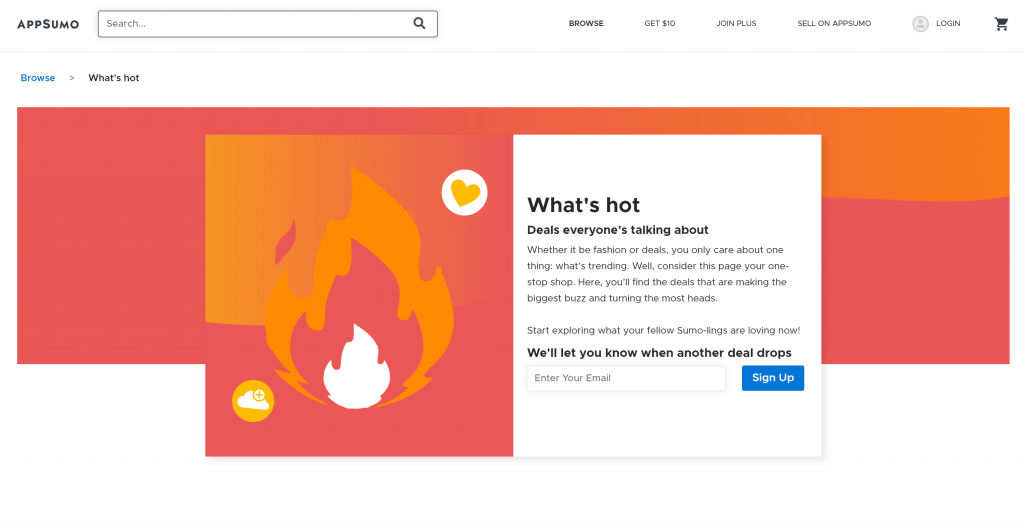Click the What's hot breadcrumb
1024x522 pixels.
(114, 78)
